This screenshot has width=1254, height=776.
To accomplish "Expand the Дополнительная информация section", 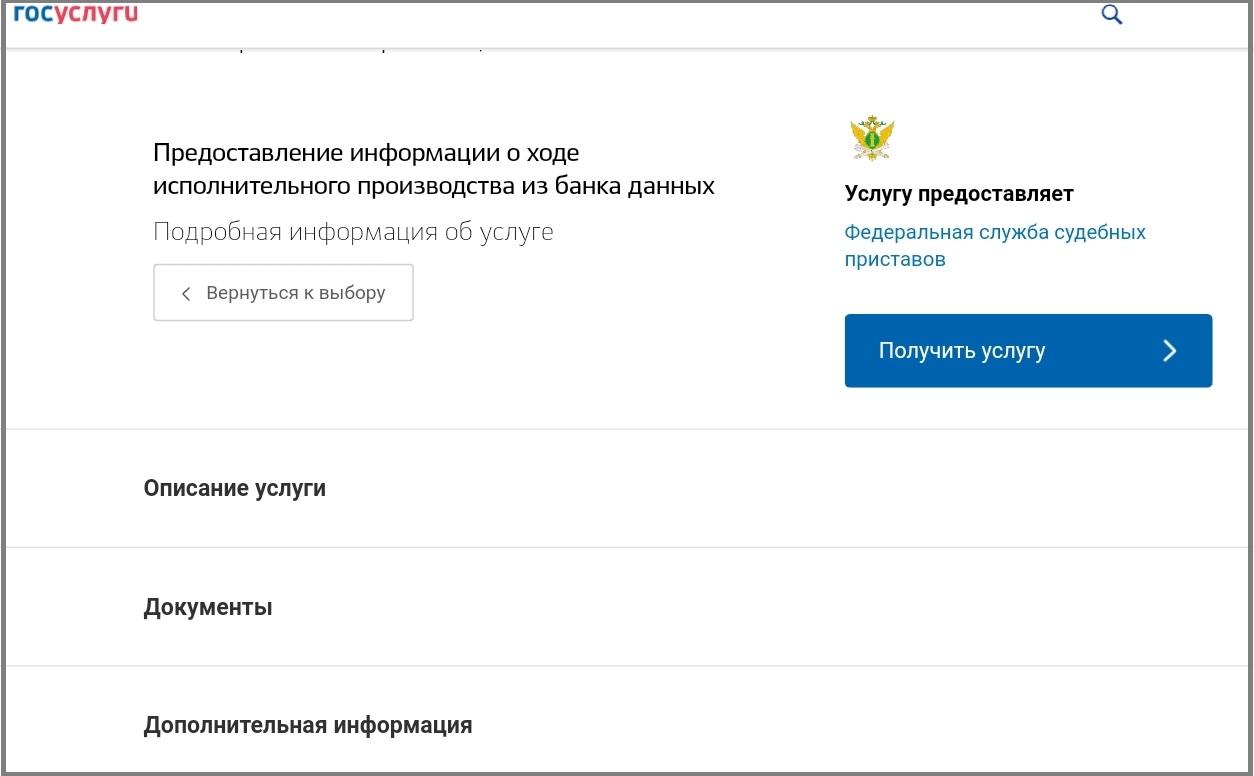I will [x=308, y=725].
